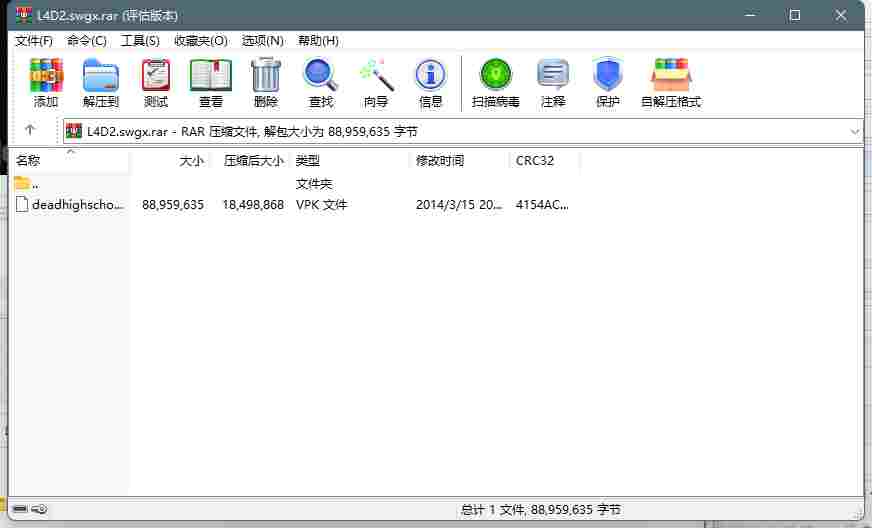
Task: Open the Tools (工具) menu
Action: point(140,41)
